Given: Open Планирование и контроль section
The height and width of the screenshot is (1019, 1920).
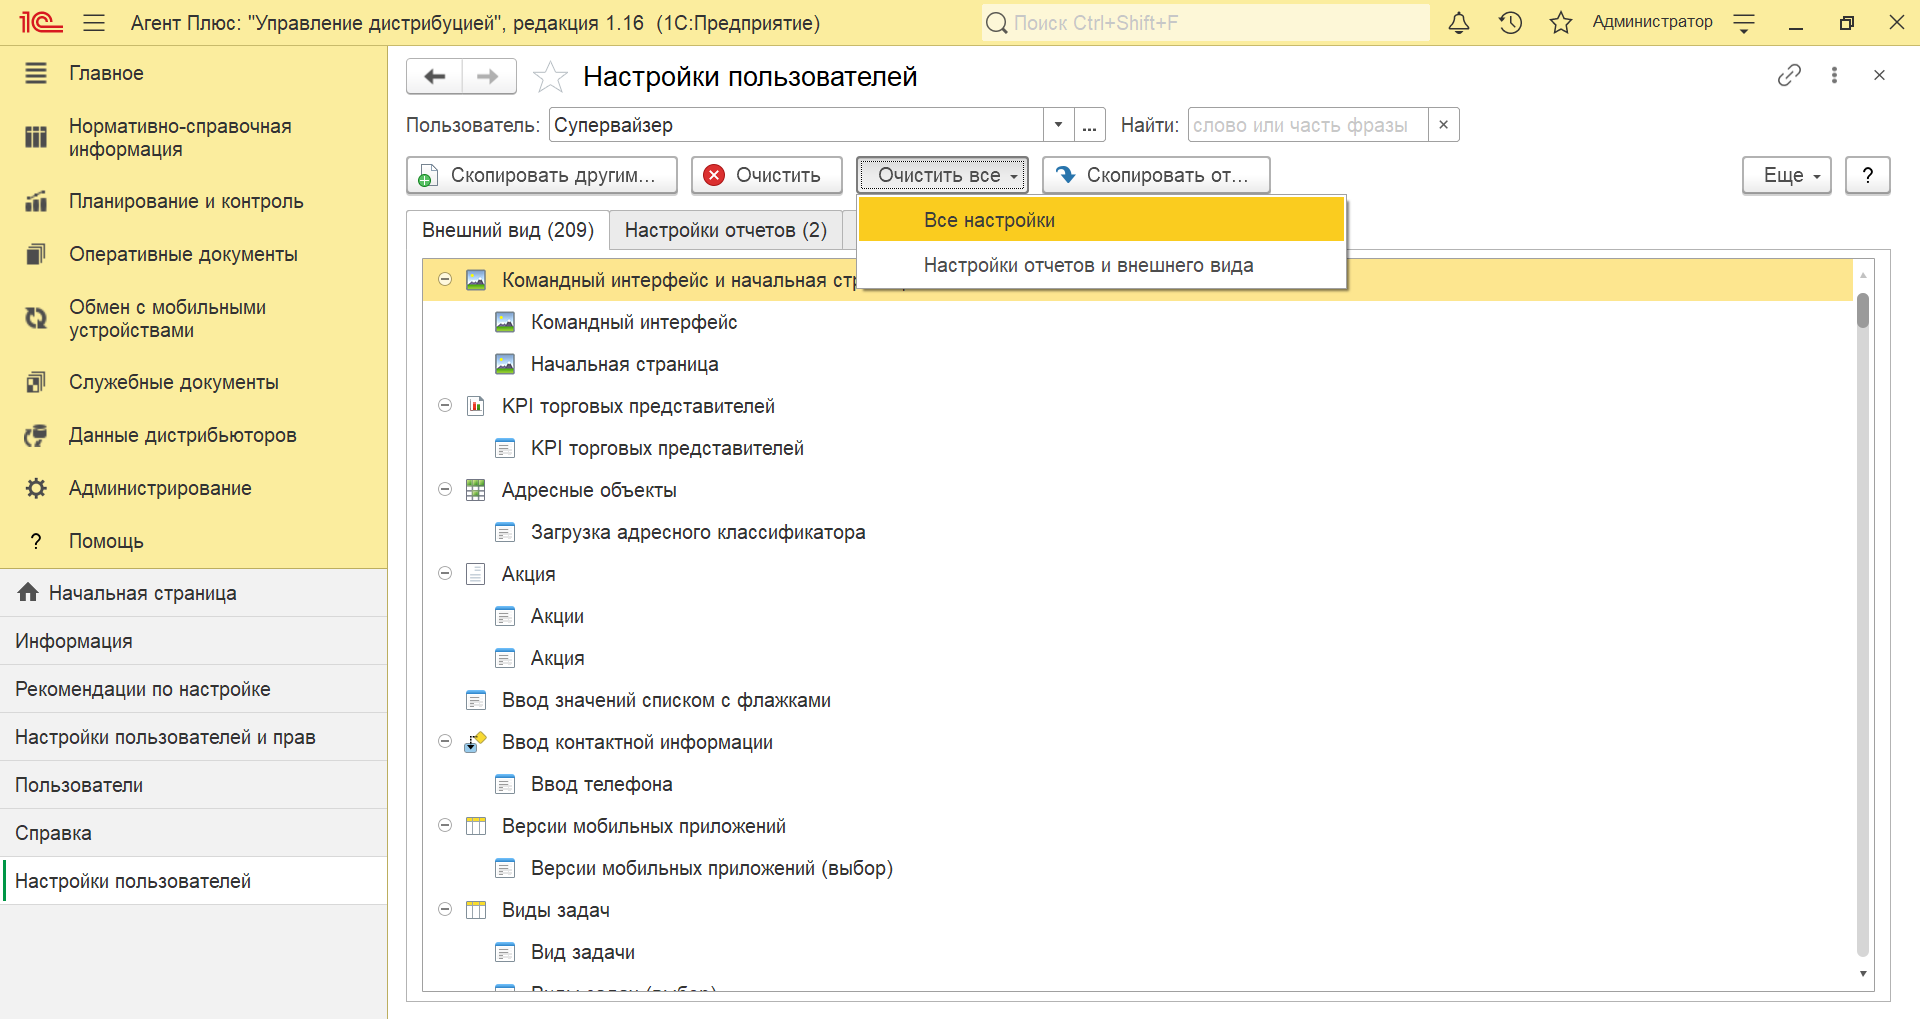Looking at the screenshot, I should point(193,201).
